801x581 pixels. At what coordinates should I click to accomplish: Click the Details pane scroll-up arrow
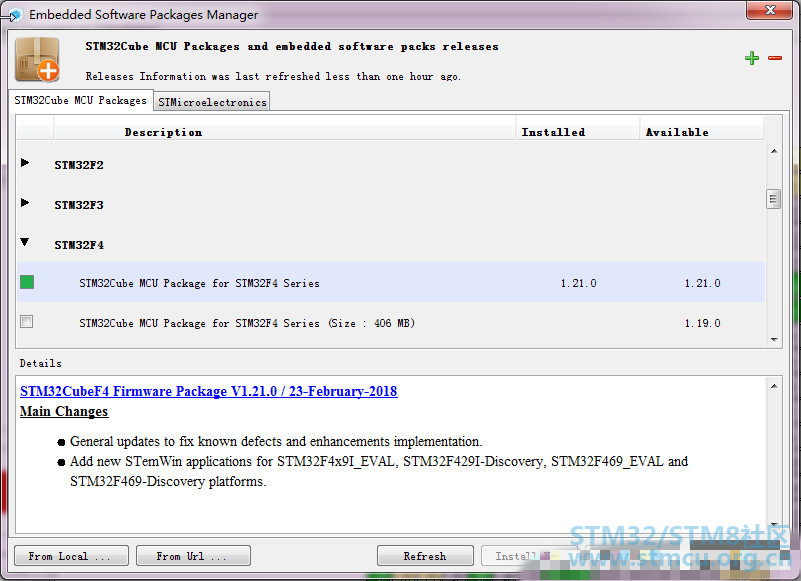pyautogui.click(x=774, y=386)
